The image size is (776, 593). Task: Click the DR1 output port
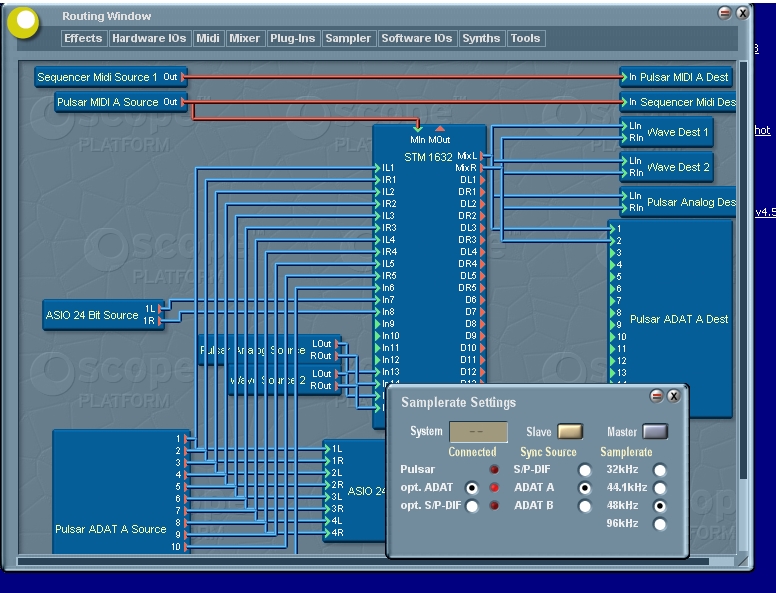483,192
